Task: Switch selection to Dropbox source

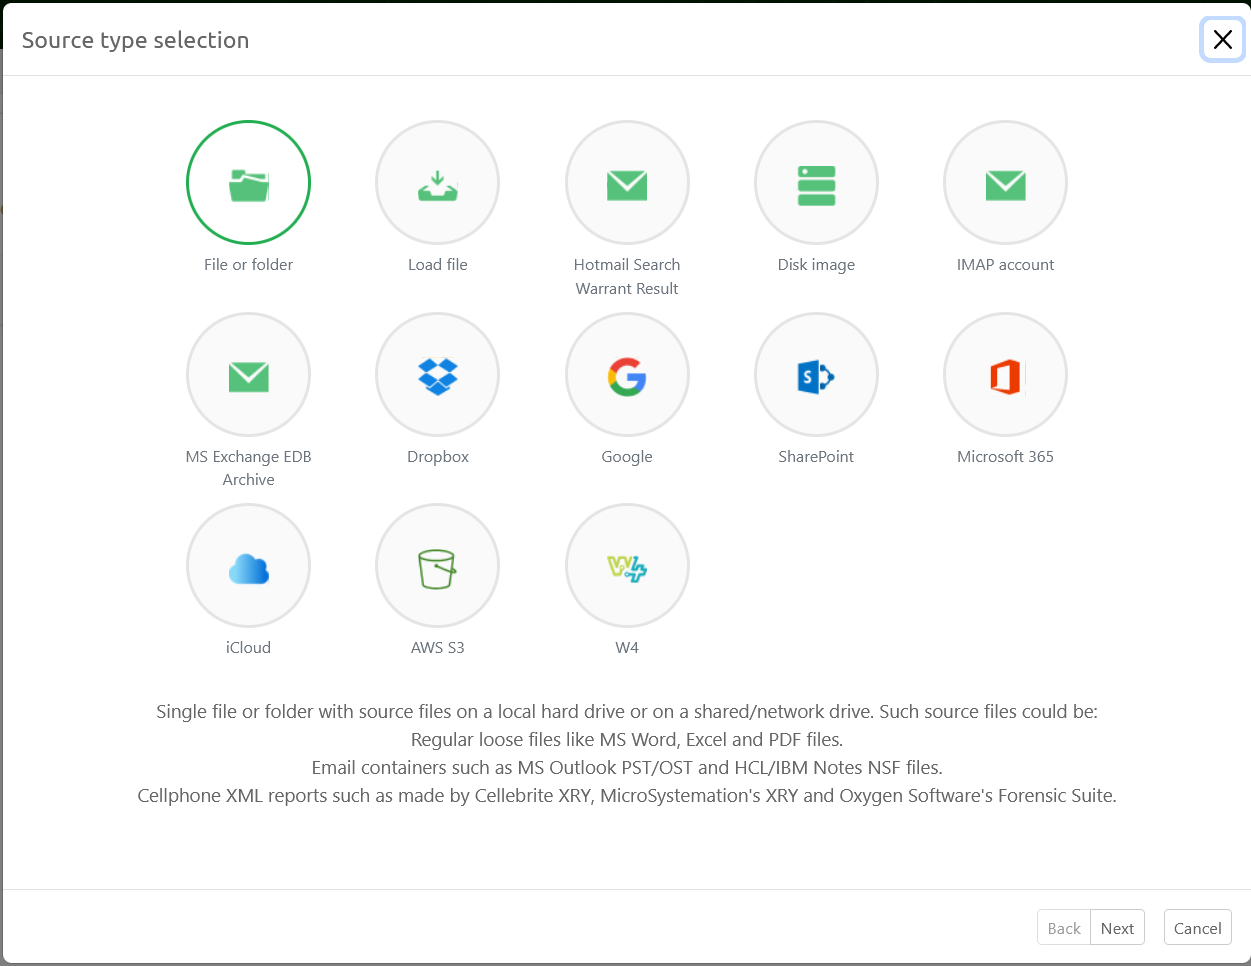Action: (x=437, y=374)
